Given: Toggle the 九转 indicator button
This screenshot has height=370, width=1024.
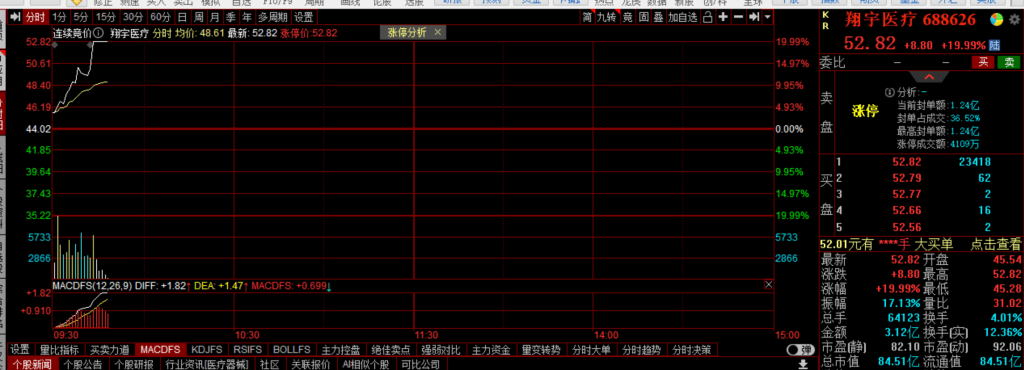Looking at the screenshot, I should 607,17.
